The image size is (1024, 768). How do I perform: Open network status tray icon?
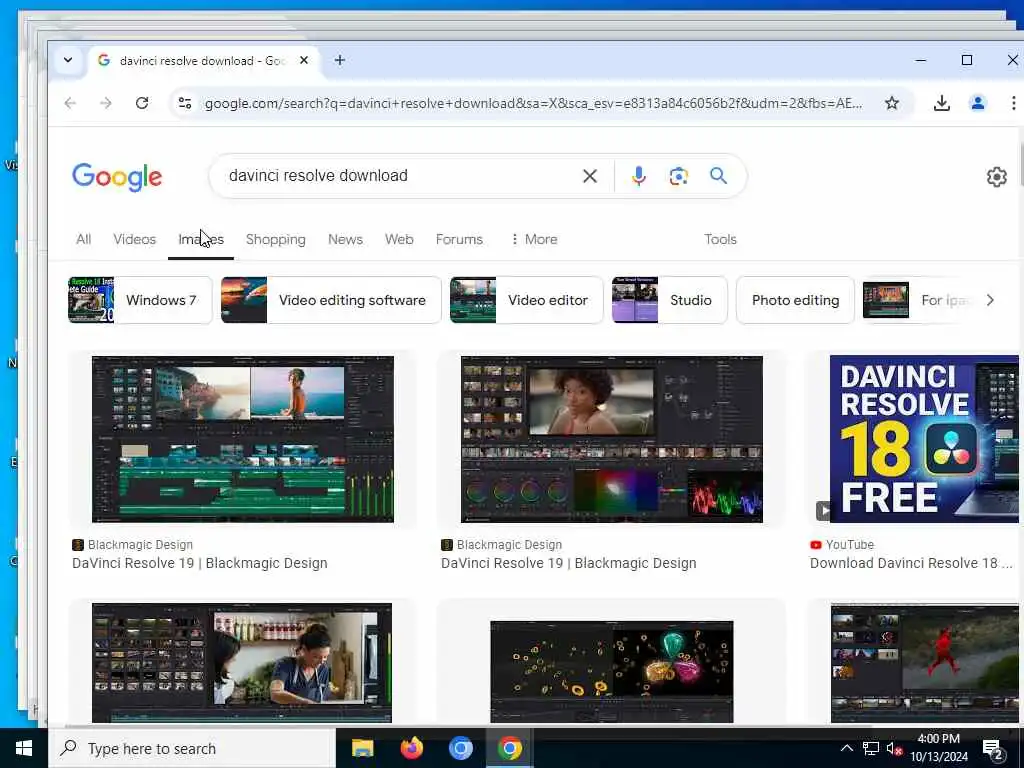(x=871, y=748)
